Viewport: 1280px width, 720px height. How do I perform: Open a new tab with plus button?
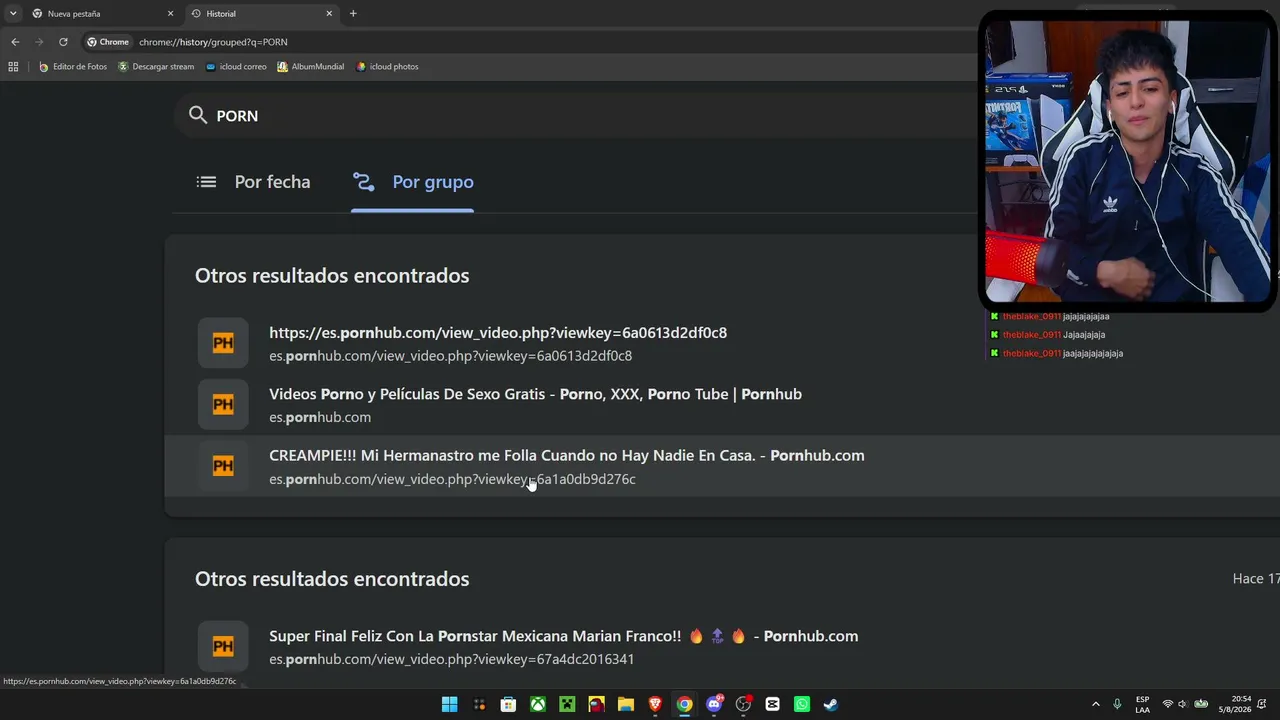click(x=353, y=14)
